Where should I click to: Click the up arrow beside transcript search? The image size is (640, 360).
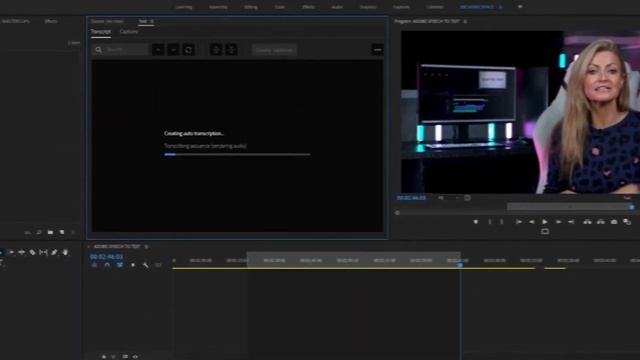[158, 50]
